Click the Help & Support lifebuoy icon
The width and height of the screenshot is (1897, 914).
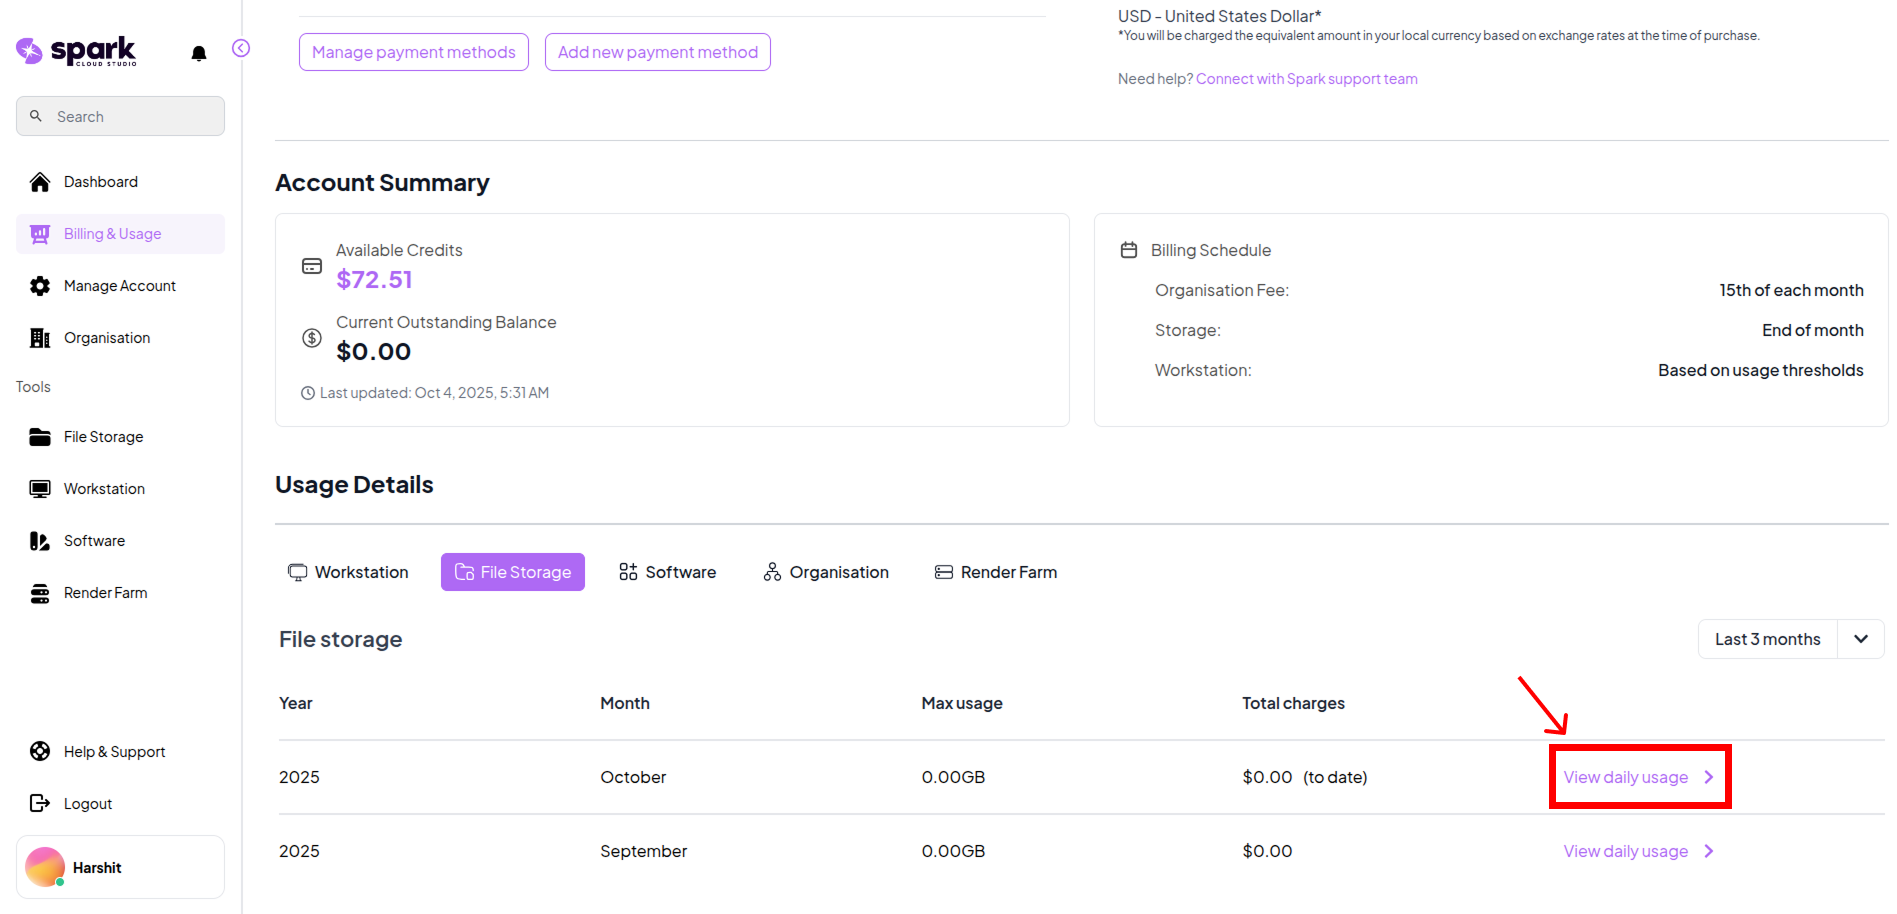(x=40, y=751)
